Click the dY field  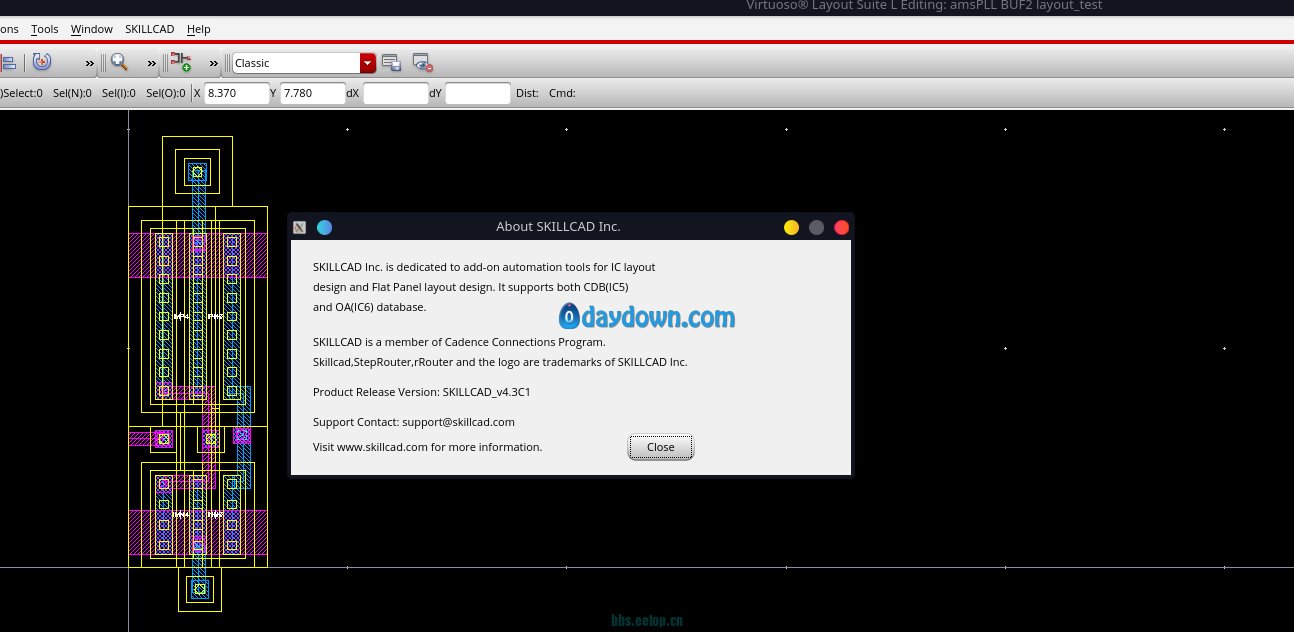[x=478, y=93]
